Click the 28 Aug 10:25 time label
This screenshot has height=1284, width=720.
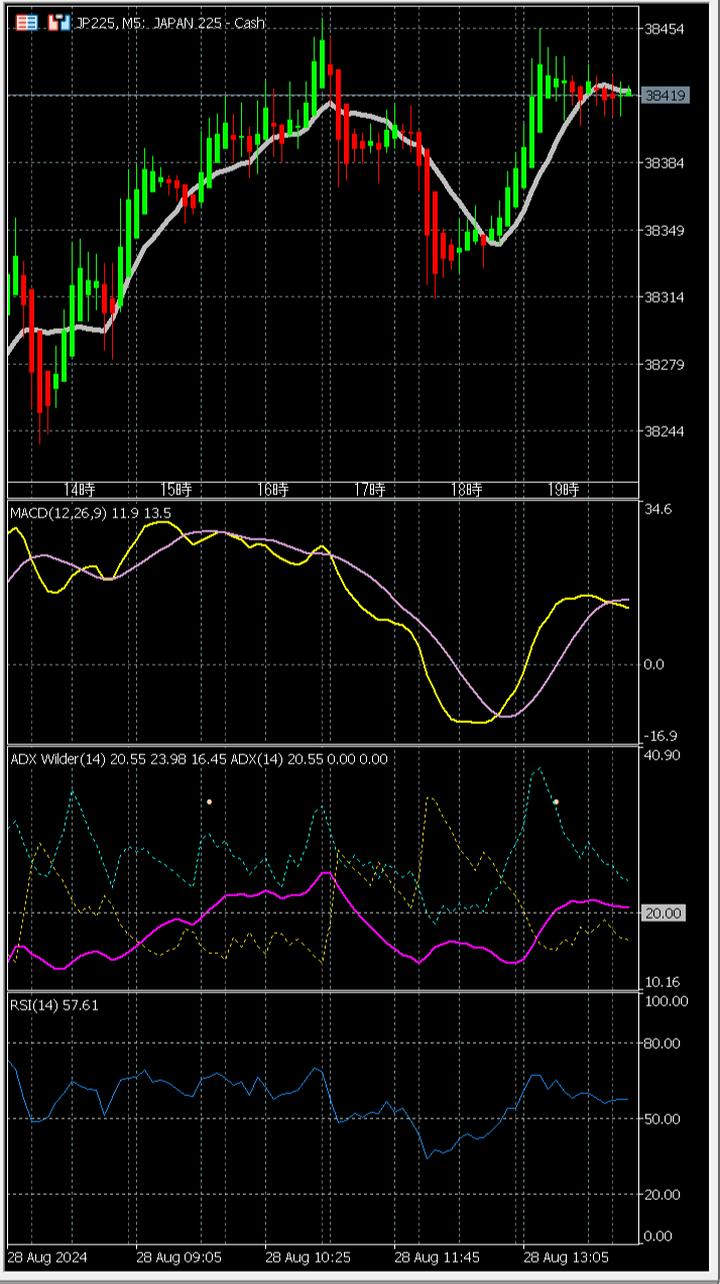click(306, 1254)
